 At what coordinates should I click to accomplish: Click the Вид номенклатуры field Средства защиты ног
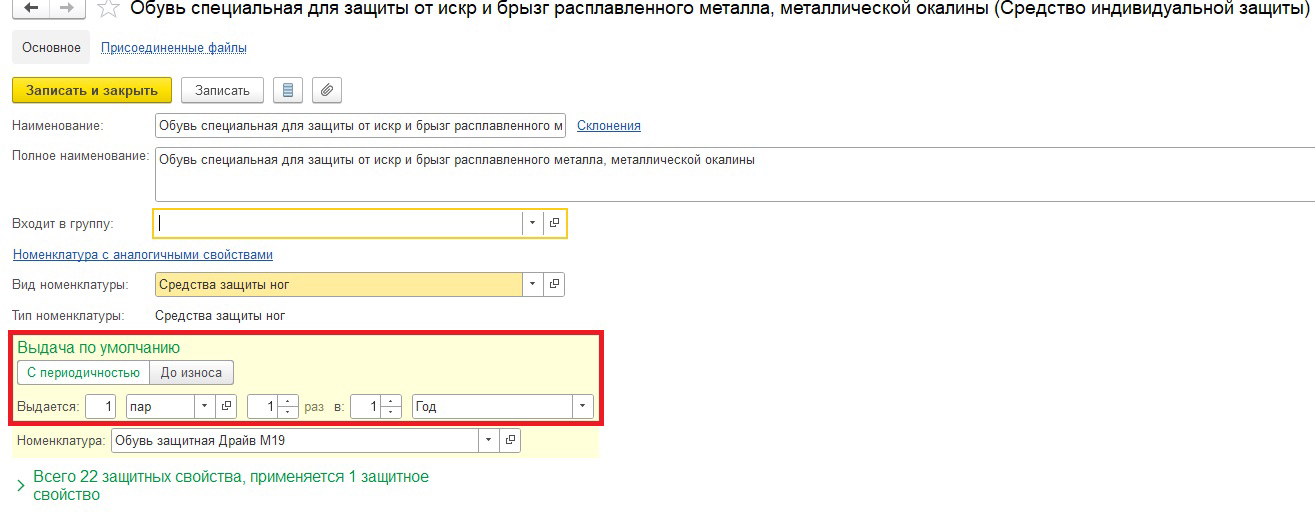(x=339, y=285)
